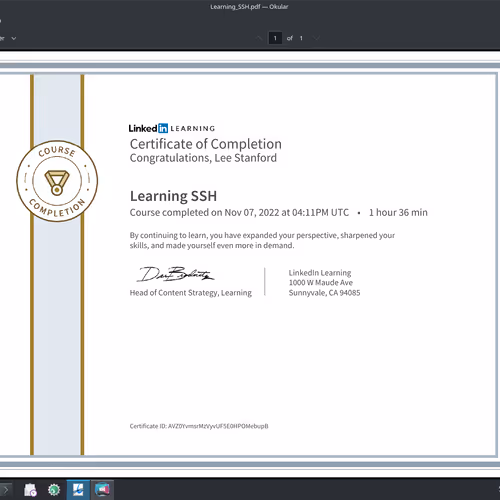The image size is (500, 500).
Task: Open the shopping bag app in taskbar
Action: (x=30, y=490)
